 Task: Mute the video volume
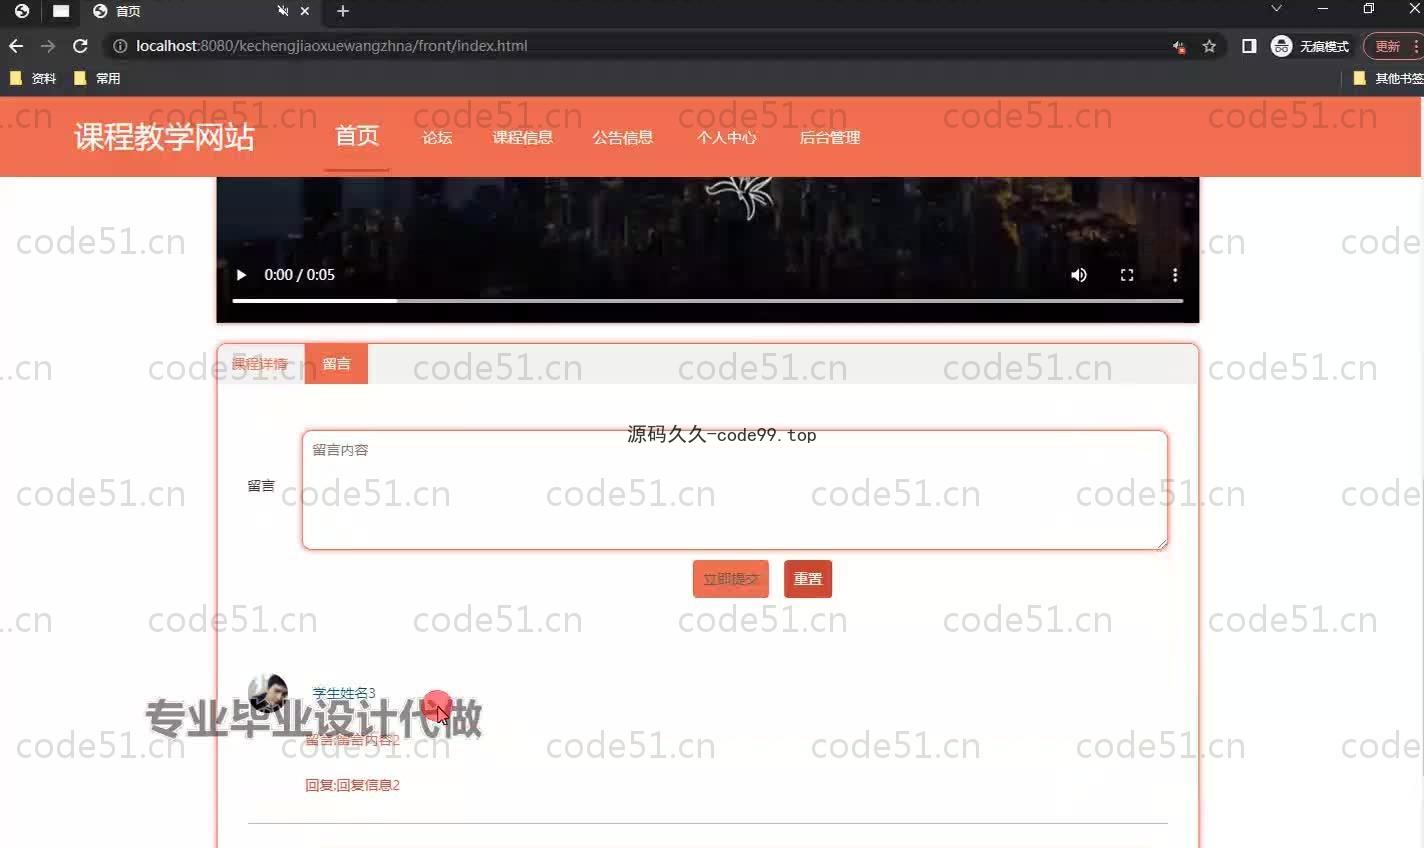(1079, 275)
